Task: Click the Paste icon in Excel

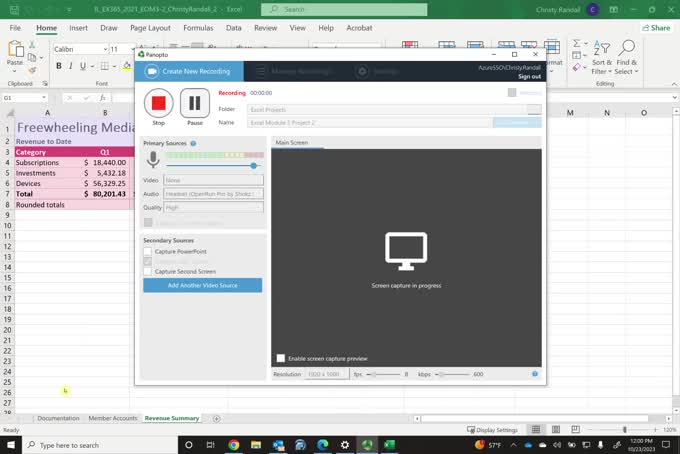Action: [15, 49]
